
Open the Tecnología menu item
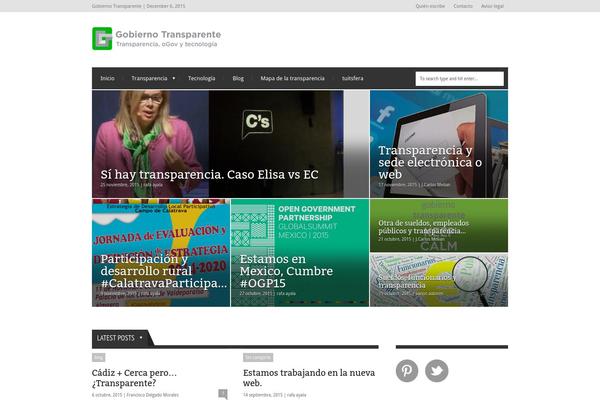click(x=201, y=78)
